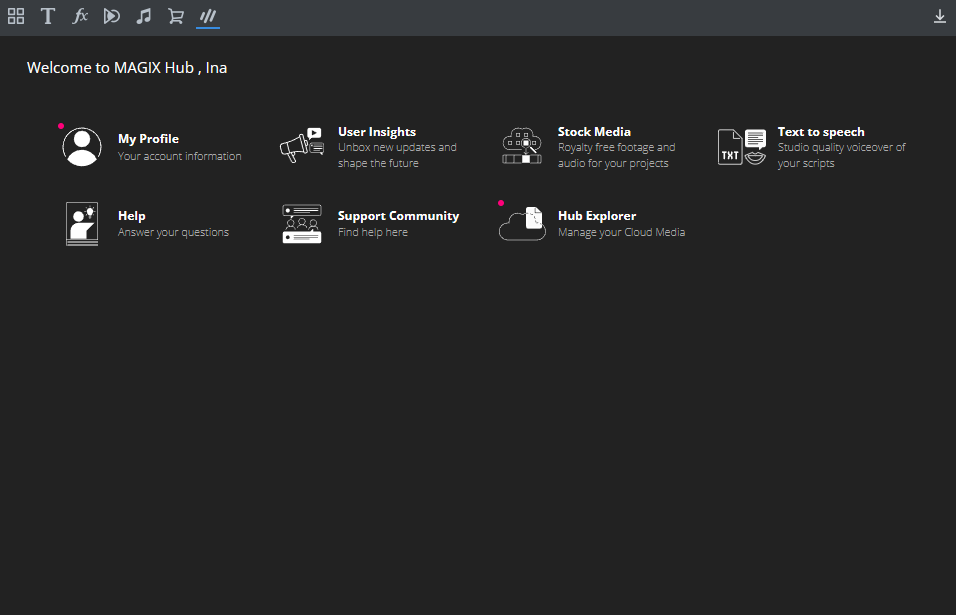Click the User Insights megaphone icon
This screenshot has height=615, width=956.
coord(302,147)
